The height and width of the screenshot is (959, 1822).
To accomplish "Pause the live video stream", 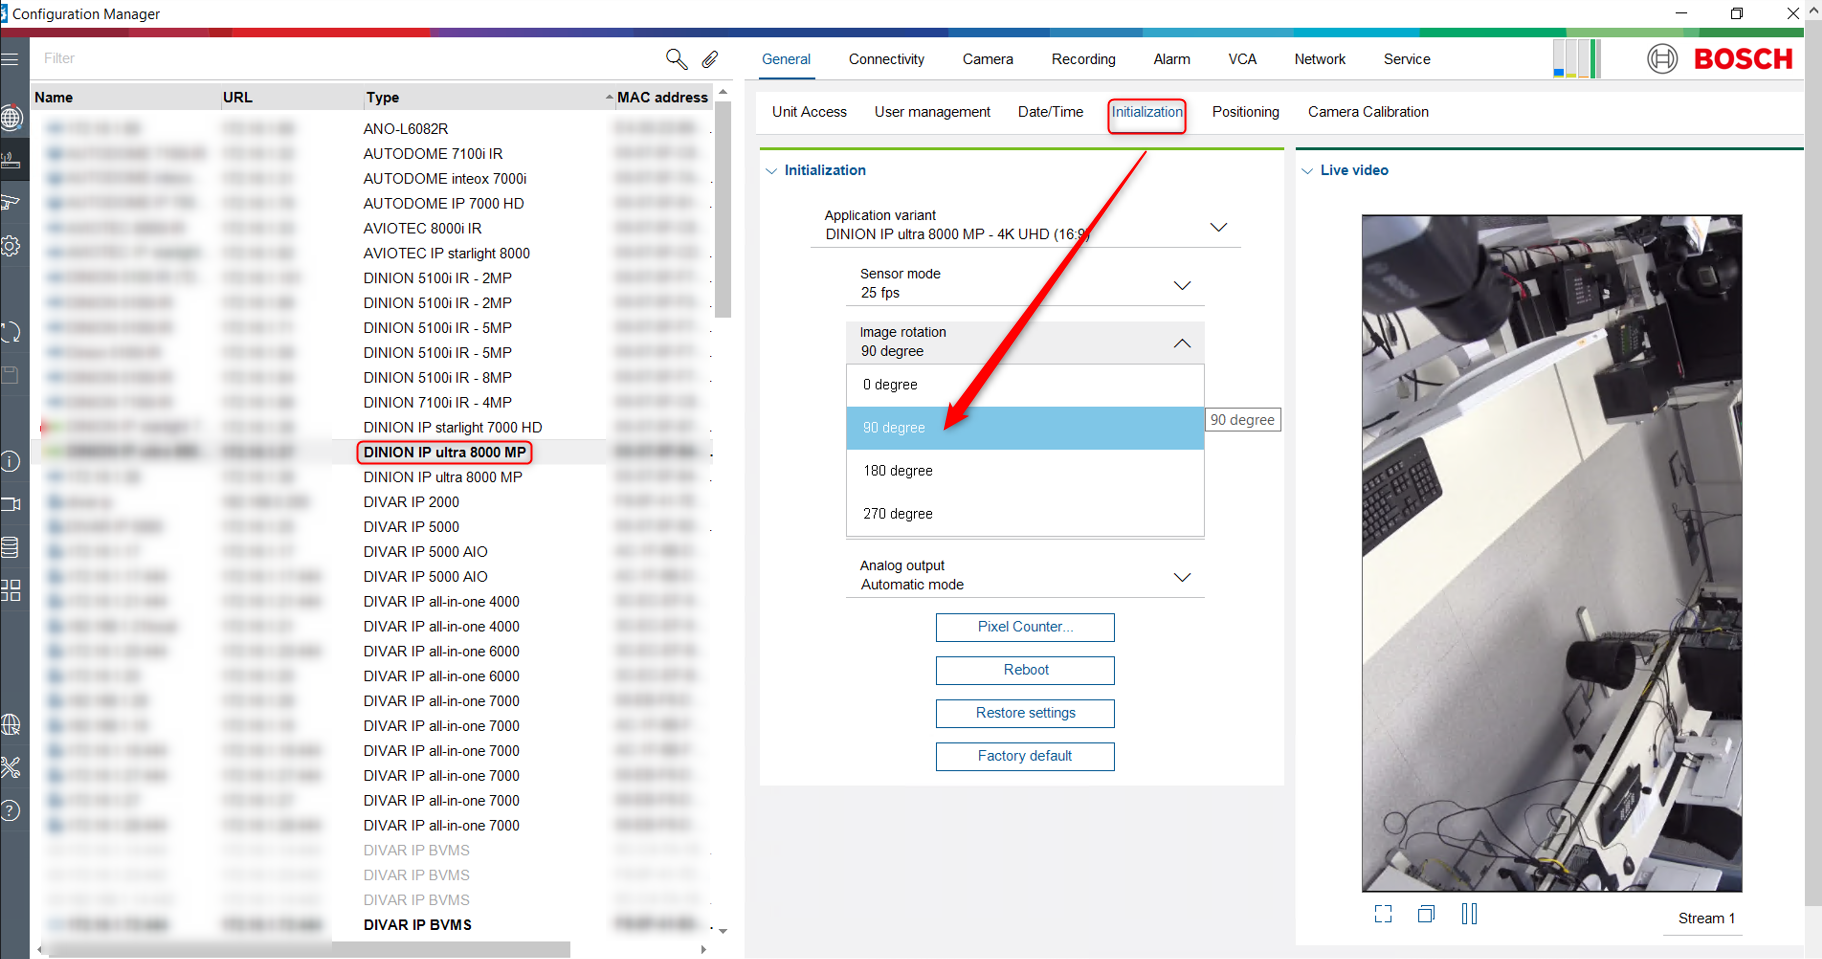I will (x=1469, y=914).
